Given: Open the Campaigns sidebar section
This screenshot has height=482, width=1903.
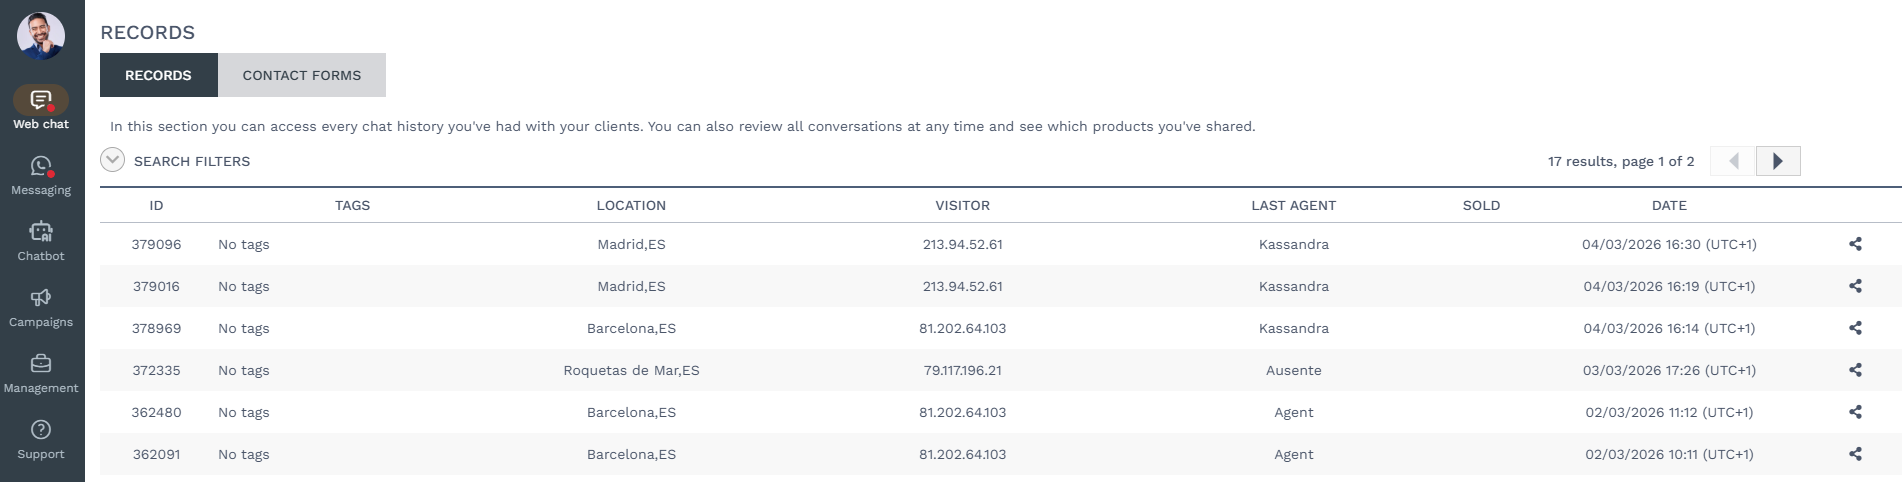Looking at the screenshot, I should click(41, 307).
